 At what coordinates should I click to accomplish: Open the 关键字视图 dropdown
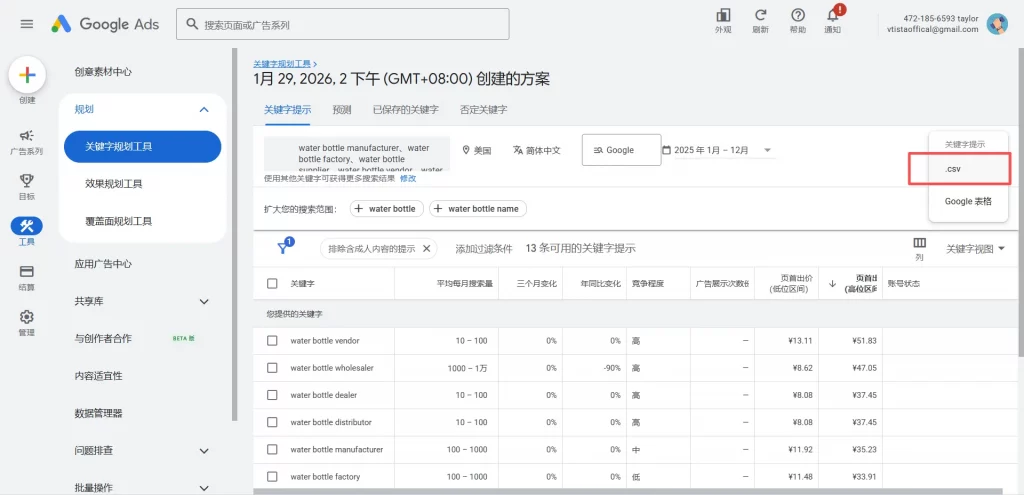click(975, 249)
